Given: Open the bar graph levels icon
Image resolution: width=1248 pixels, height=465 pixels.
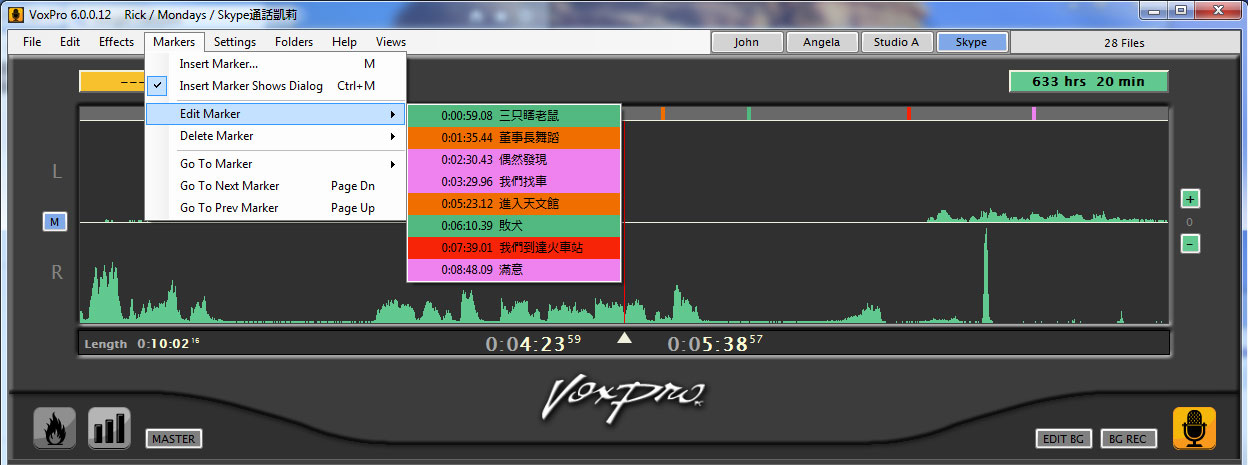Looking at the screenshot, I should tap(109, 428).
